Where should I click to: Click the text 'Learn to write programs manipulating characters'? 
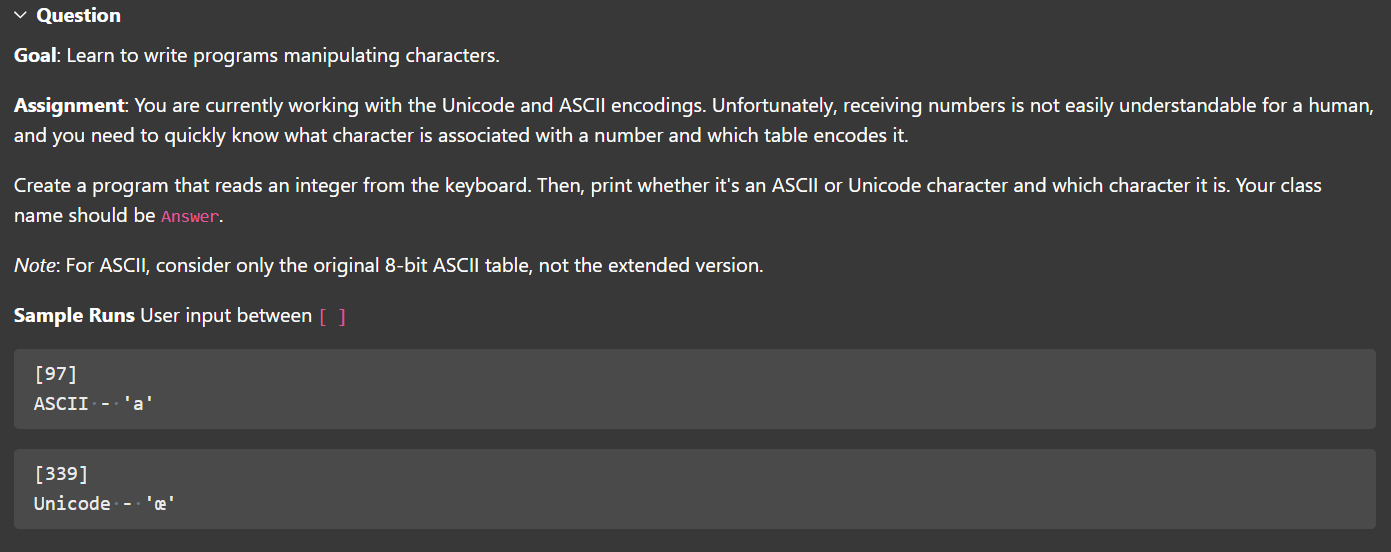coord(283,56)
